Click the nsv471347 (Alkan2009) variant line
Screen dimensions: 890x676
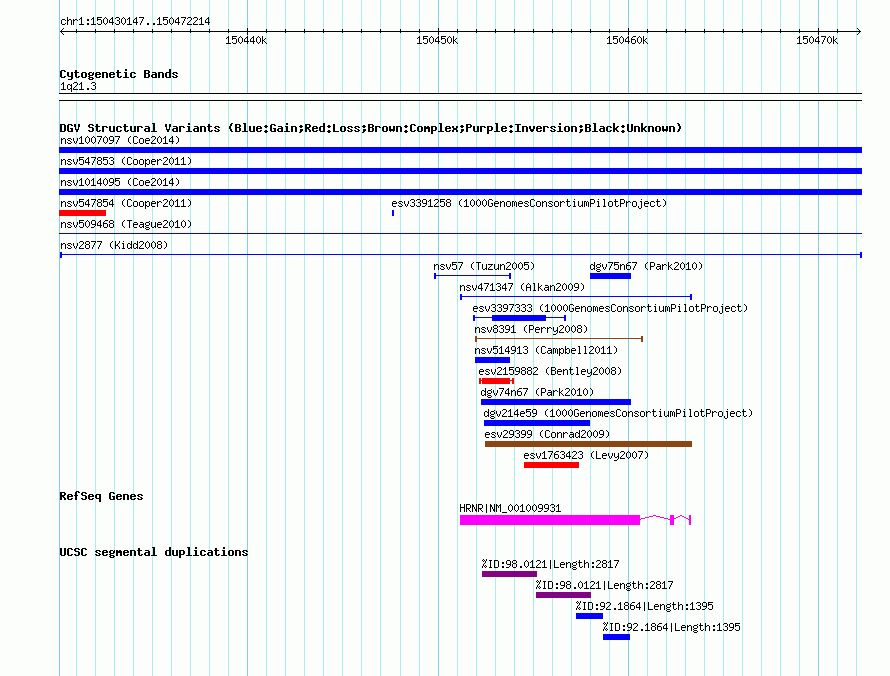click(576, 297)
